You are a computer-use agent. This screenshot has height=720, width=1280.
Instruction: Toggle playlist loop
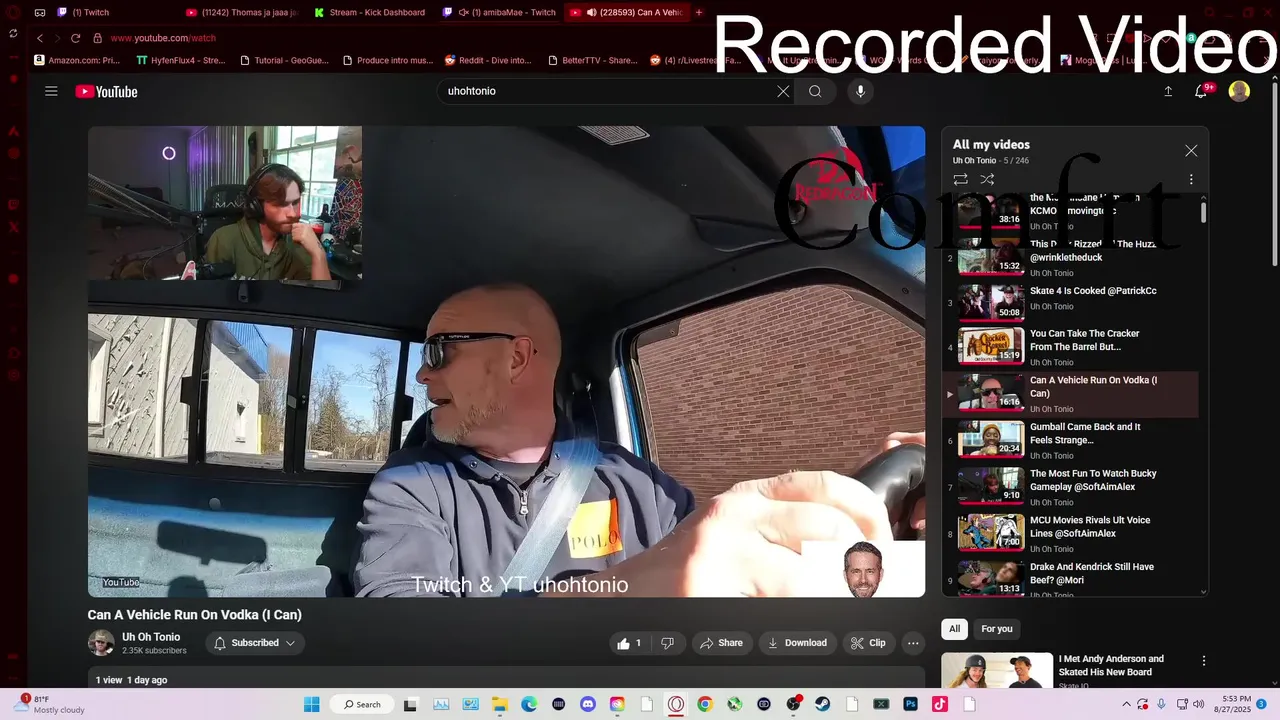click(960, 179)
